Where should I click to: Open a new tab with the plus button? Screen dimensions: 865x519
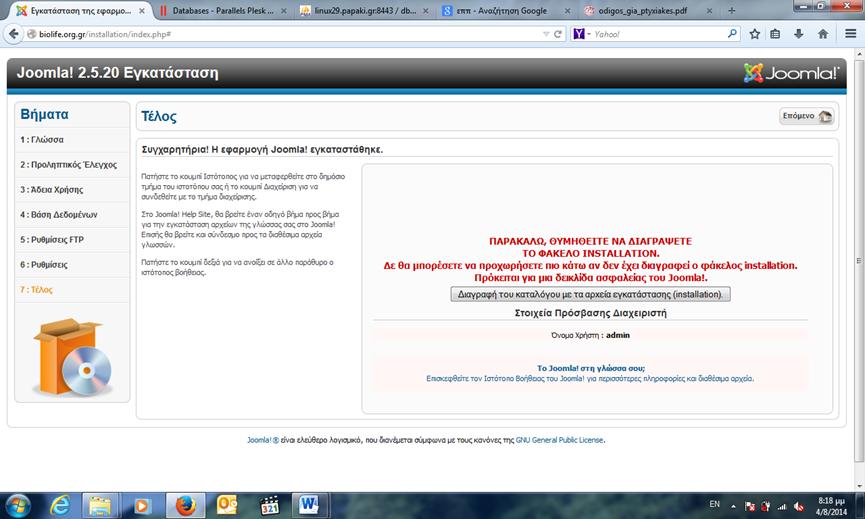tap(731, 10)
